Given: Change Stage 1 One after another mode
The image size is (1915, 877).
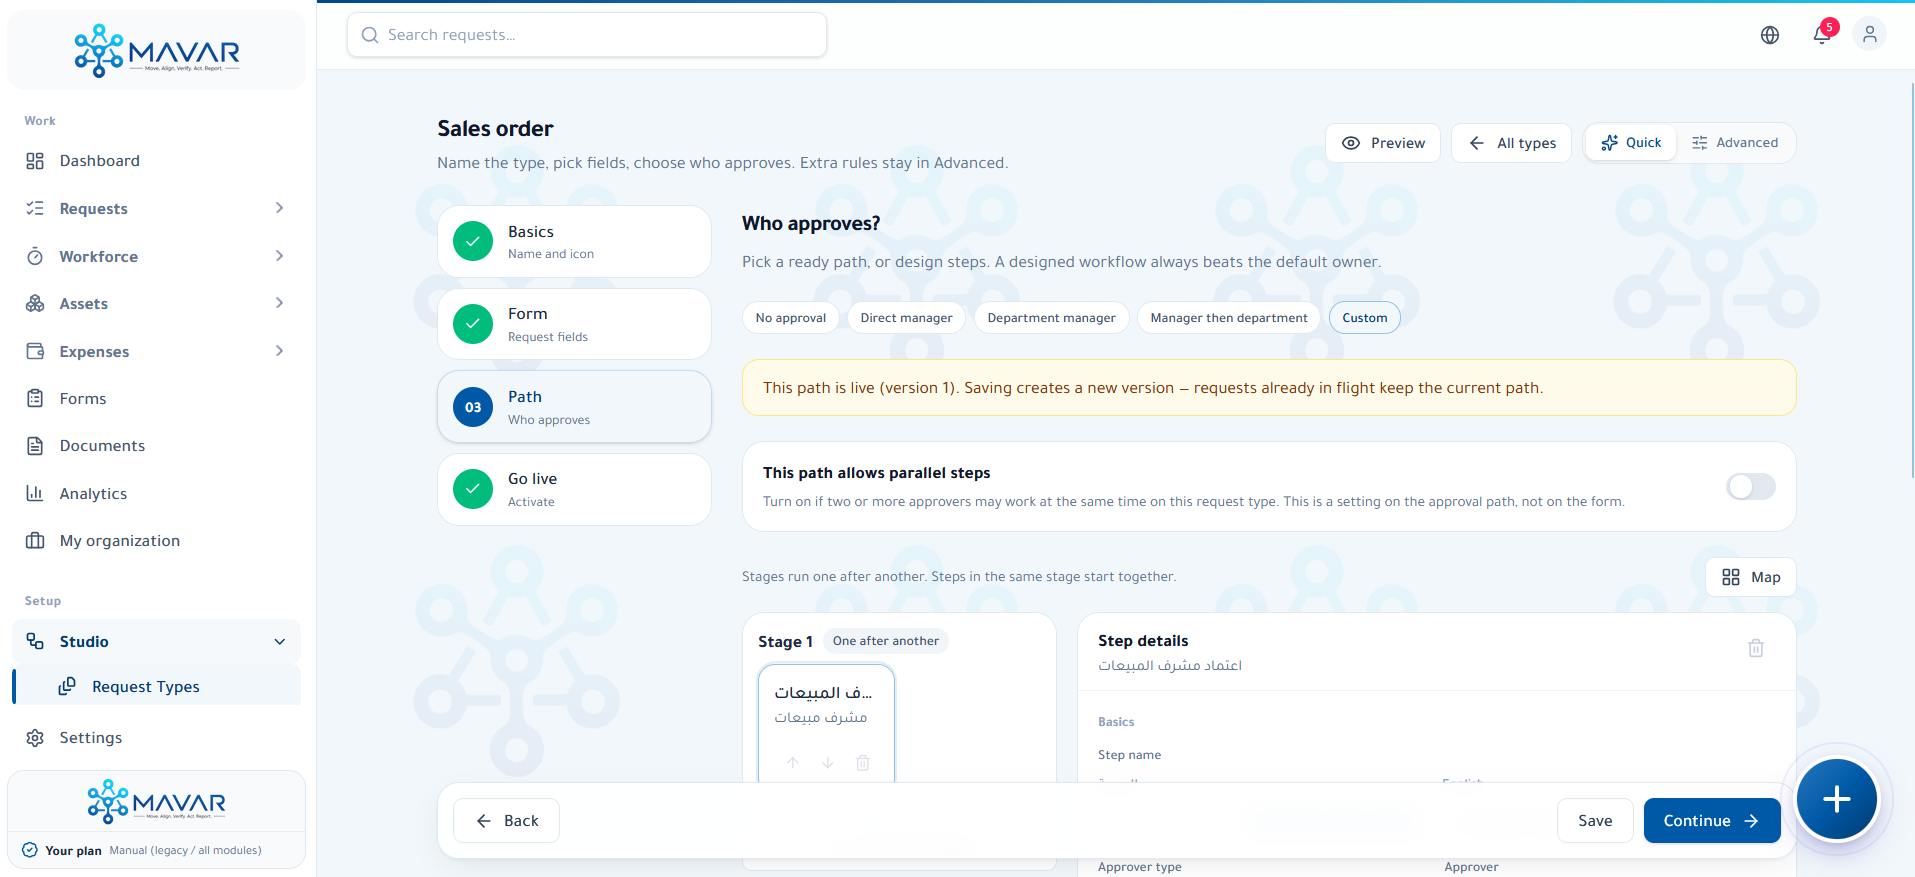Looking at the screenshot, I should (885, 641).
